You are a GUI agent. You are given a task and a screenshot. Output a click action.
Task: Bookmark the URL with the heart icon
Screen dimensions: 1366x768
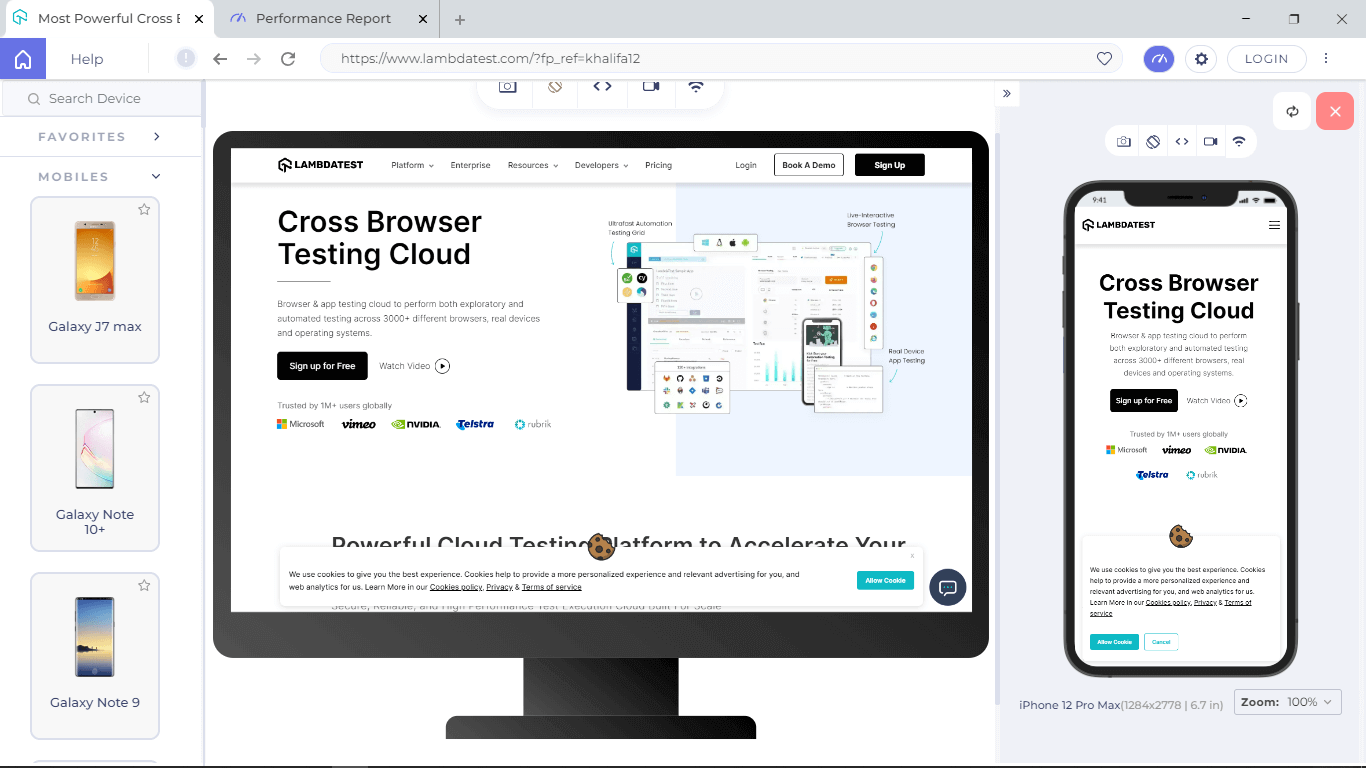(1104, 59)
